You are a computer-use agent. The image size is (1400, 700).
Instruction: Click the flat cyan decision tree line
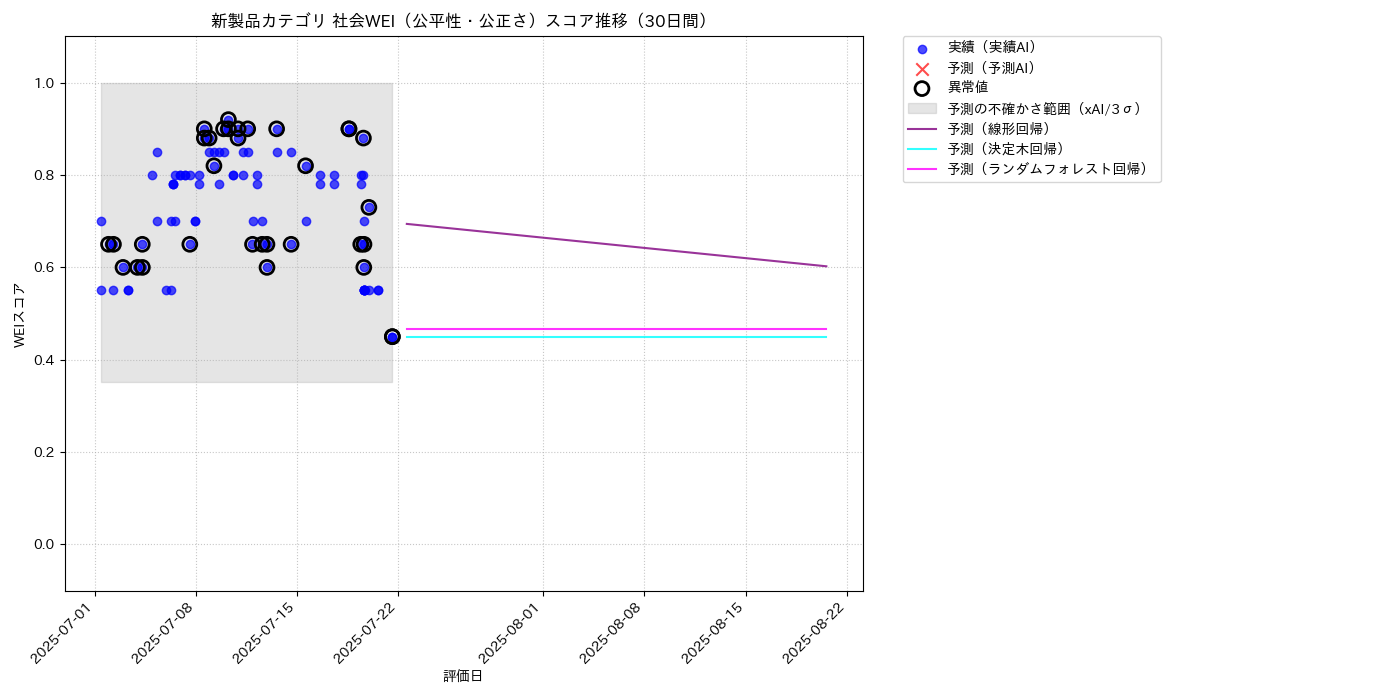[x=616, y=337]
